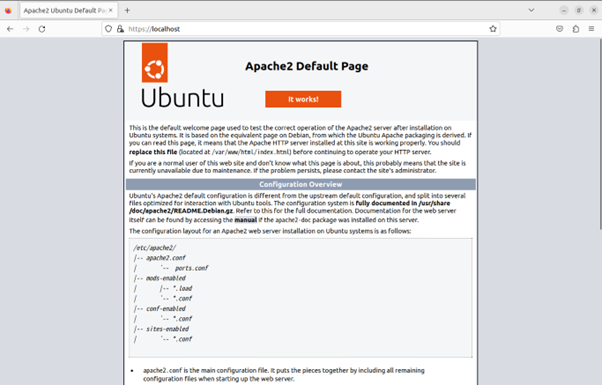Click the ports.conf entry in config tree
This screenshot has width=602, height=385.
191,268
